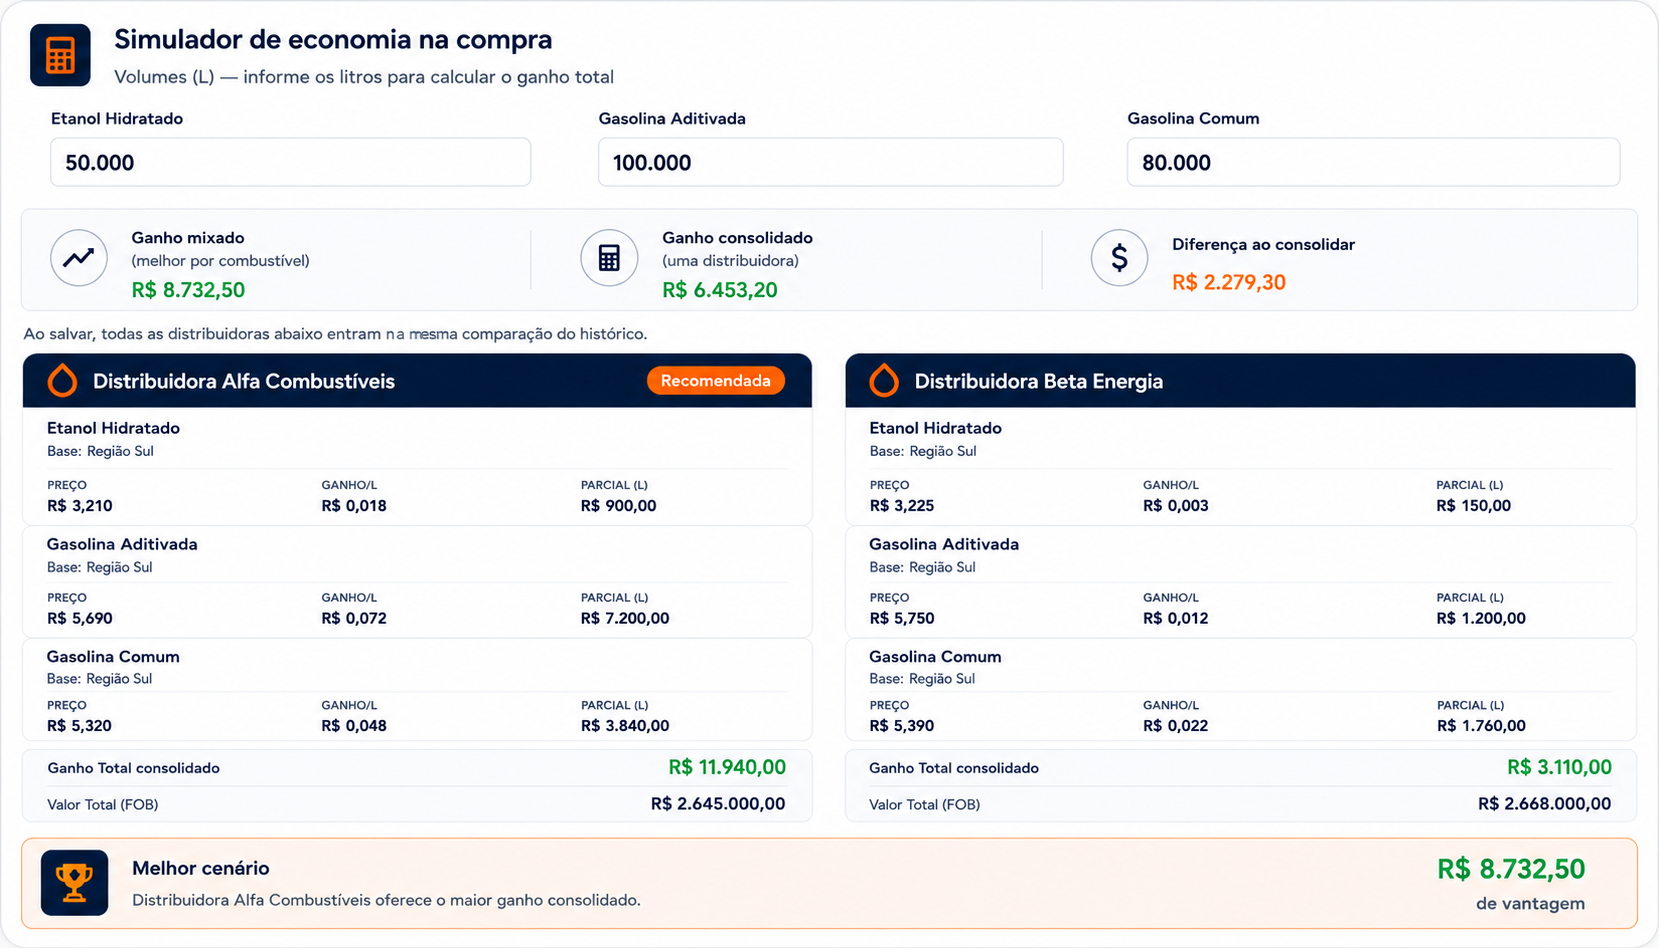The height and width of the screenshot is (948, 1659).
Task: Click Beta card's Ganho Total consolidado label
Action: (x=954, y=768)
